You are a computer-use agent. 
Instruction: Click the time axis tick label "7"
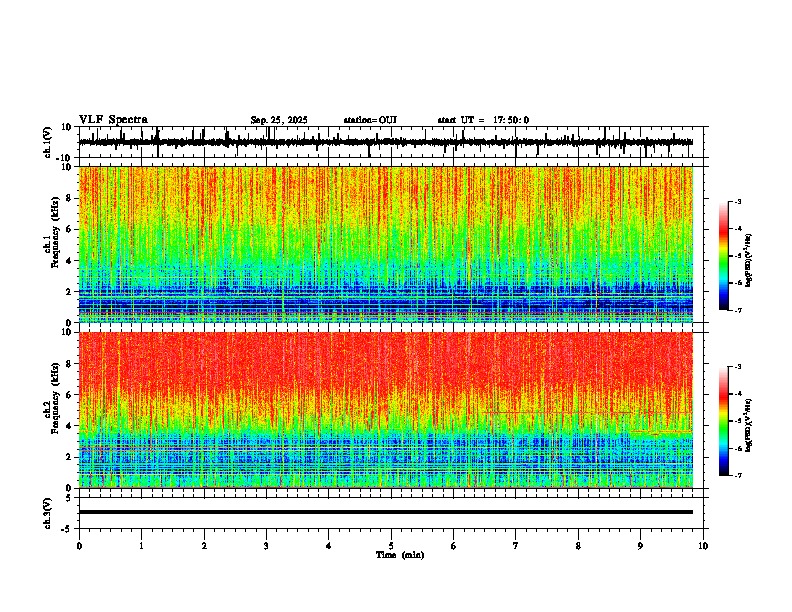click(516, 546)
